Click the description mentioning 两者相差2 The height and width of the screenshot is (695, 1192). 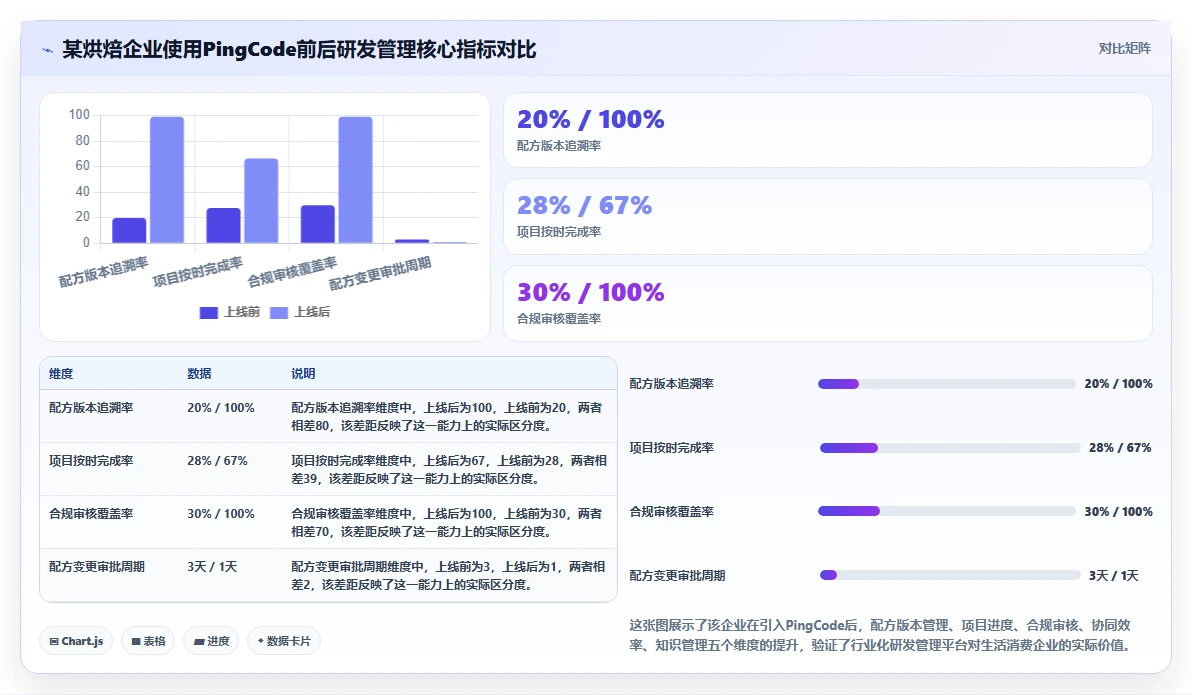point(449,576)
